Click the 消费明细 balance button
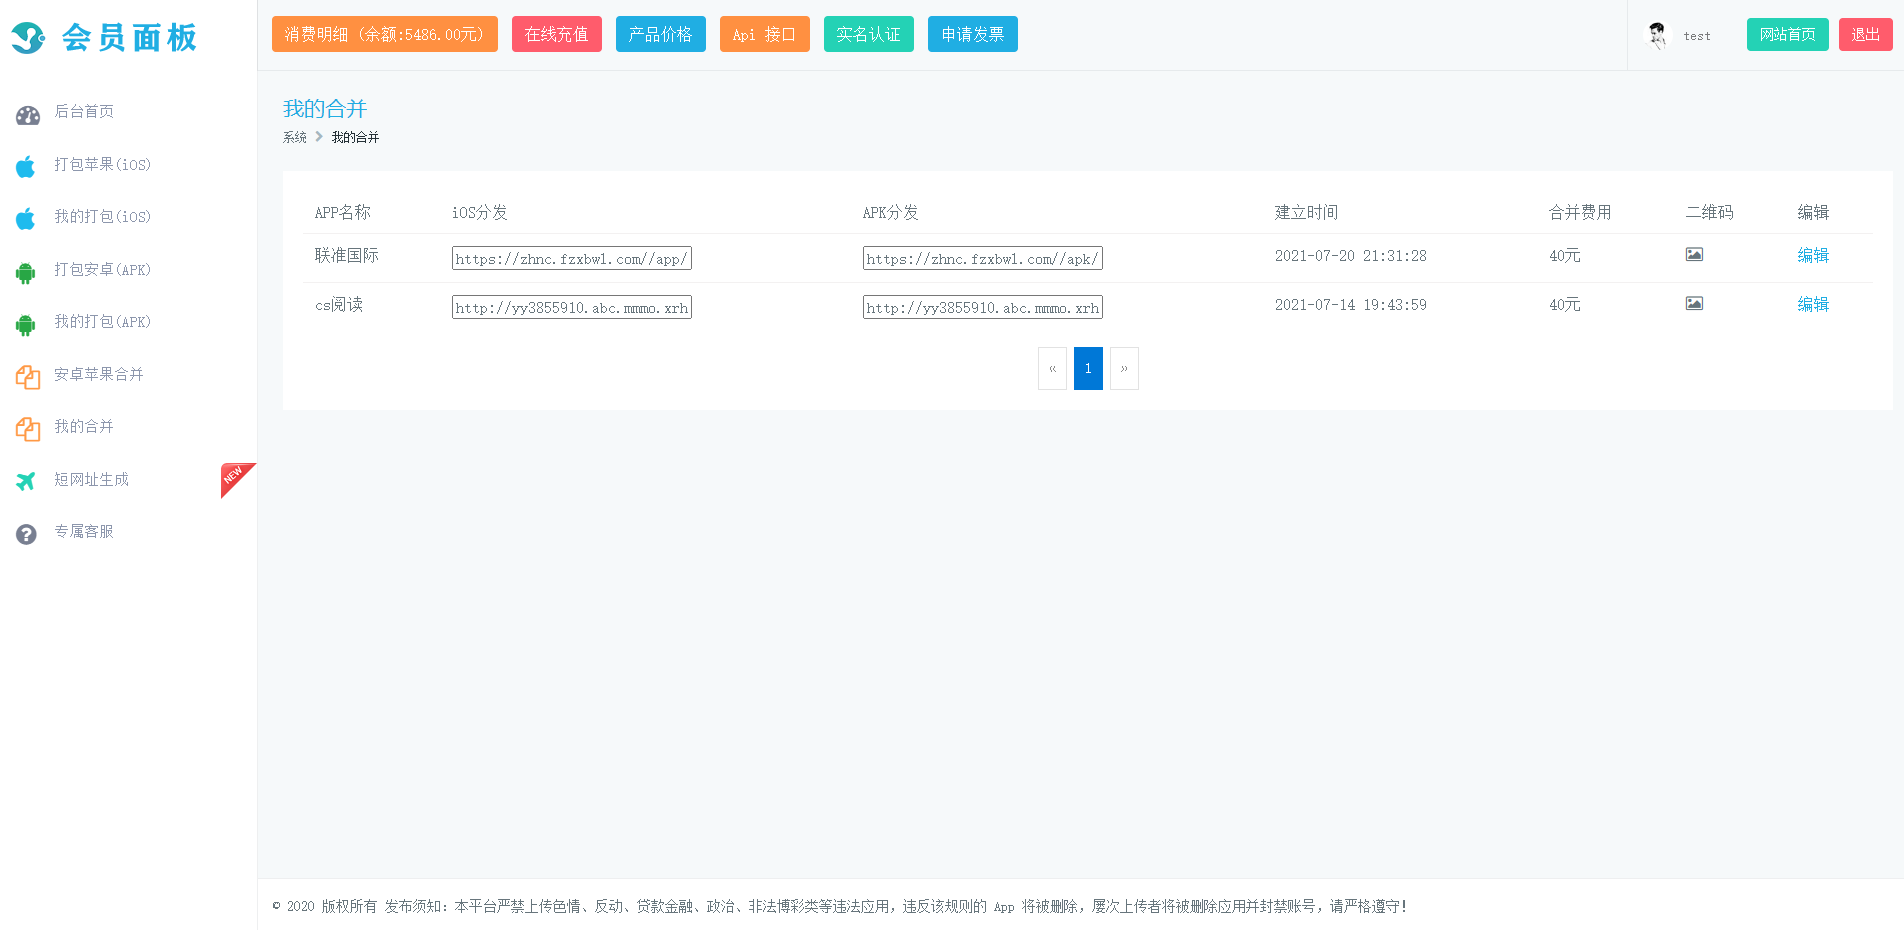 click(384, 35)
